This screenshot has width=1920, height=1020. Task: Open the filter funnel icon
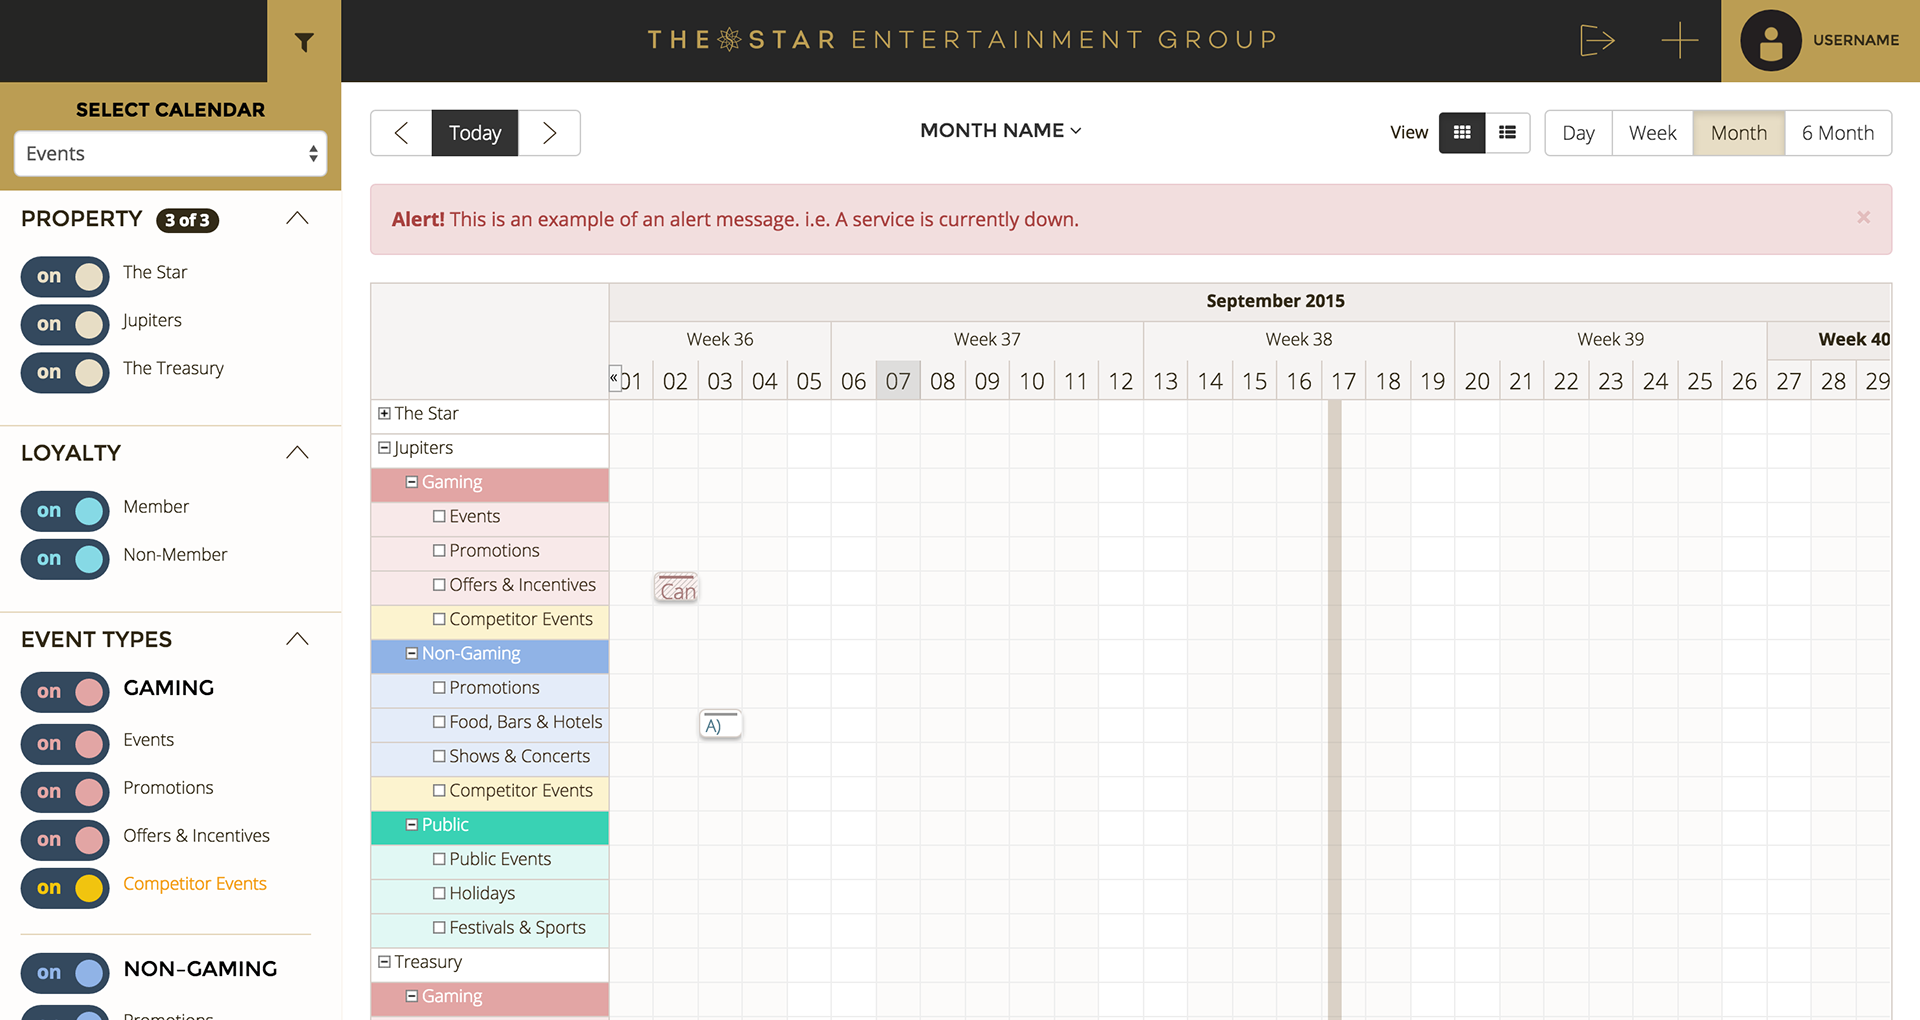304,41
